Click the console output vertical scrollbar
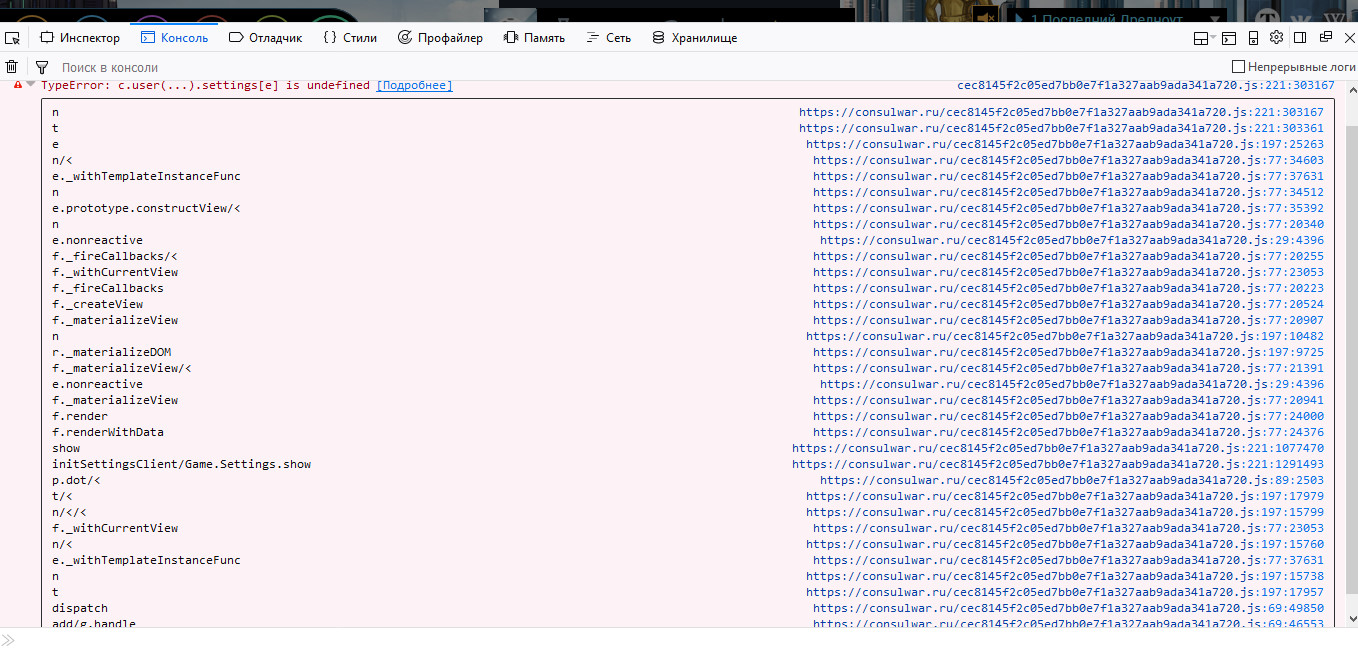 [x=1350, y=350]
